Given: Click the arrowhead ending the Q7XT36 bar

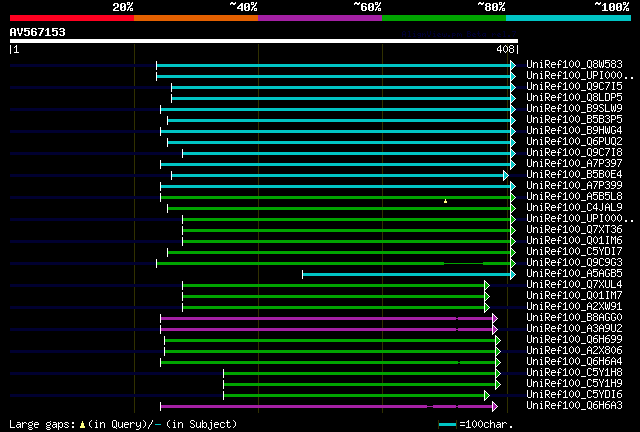Looking at the screenshot, I should point(513,231).
